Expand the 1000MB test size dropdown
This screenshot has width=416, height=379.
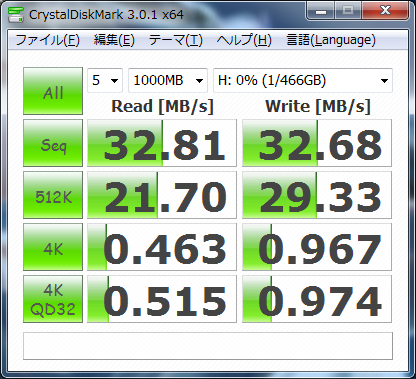click(168, 80)
